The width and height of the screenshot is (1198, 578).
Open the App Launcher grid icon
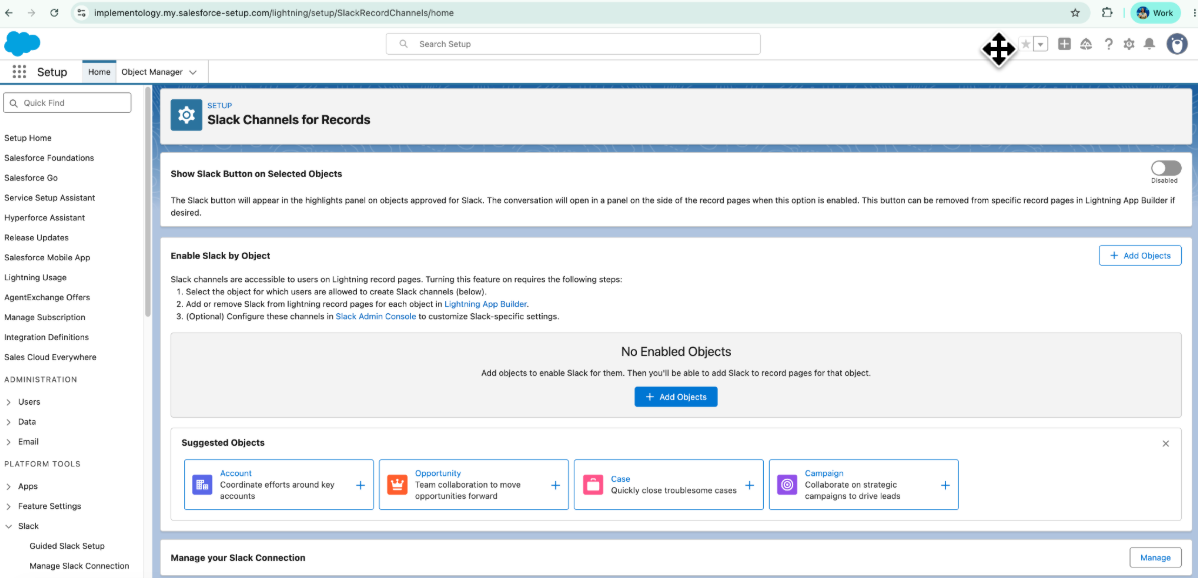(x=20, y=72)
